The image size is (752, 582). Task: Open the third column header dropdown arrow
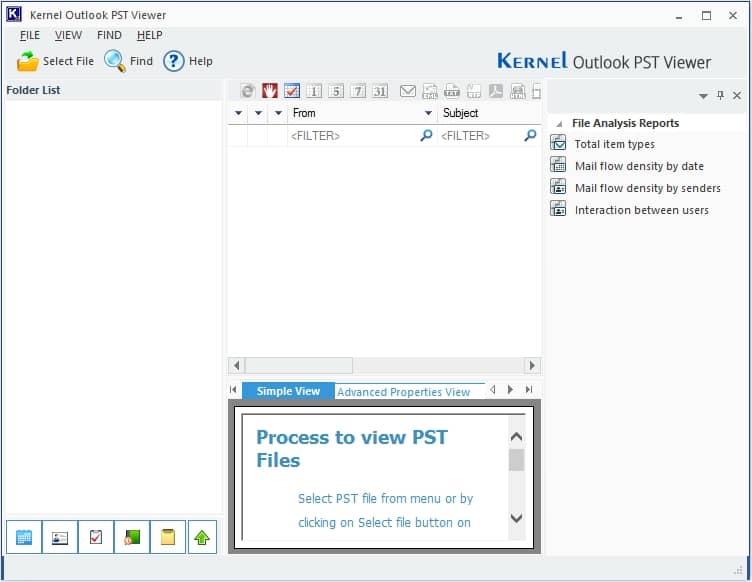coord(278,114)
